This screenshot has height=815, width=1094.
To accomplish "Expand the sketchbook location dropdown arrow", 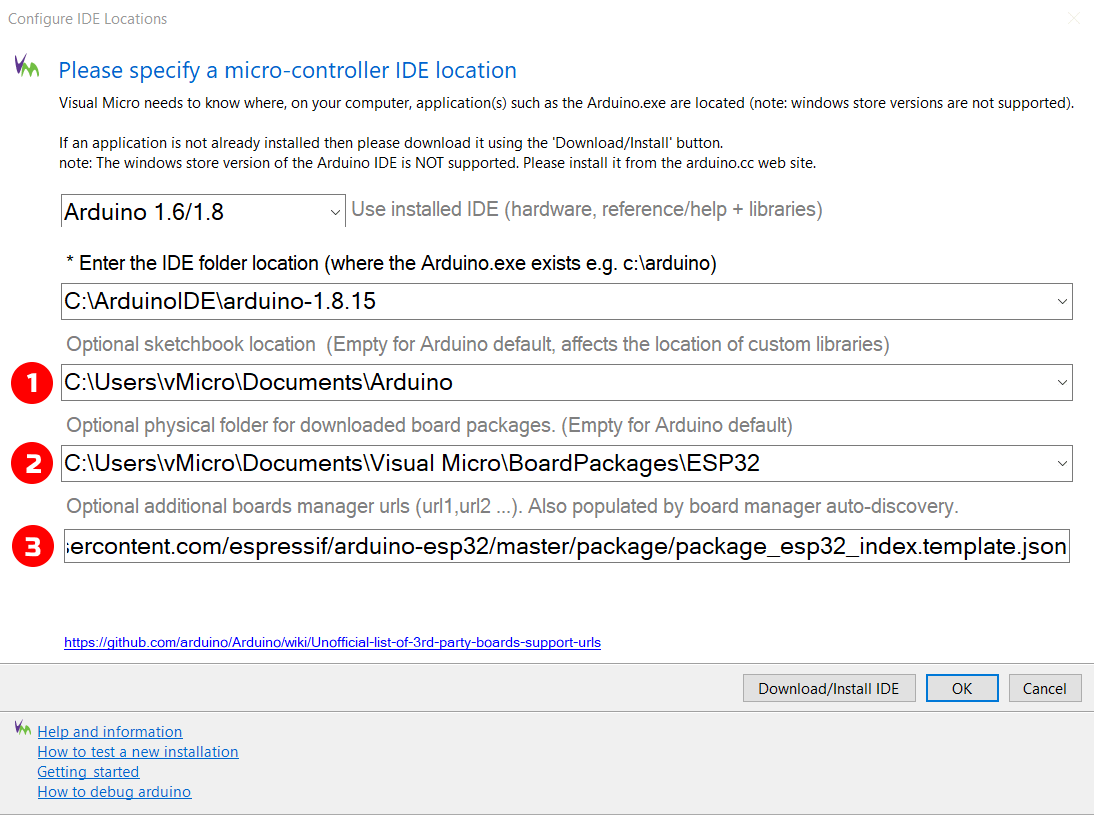I will click(1062, 382).
